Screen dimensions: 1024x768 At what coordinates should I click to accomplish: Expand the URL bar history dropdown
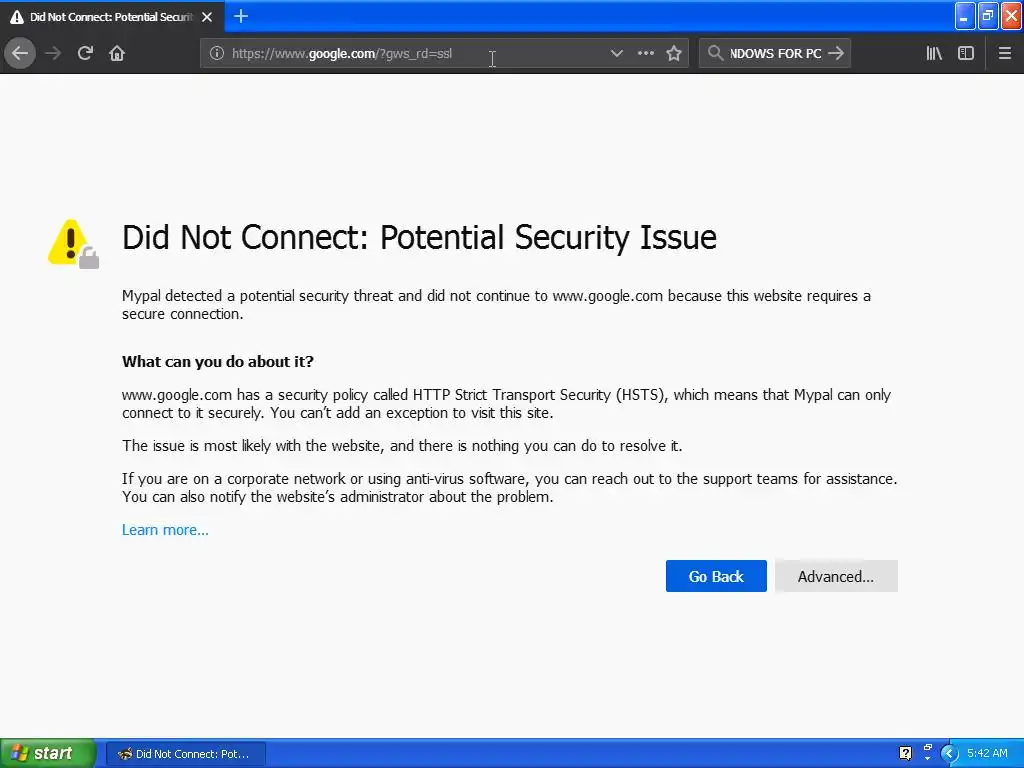pos(616,53)
